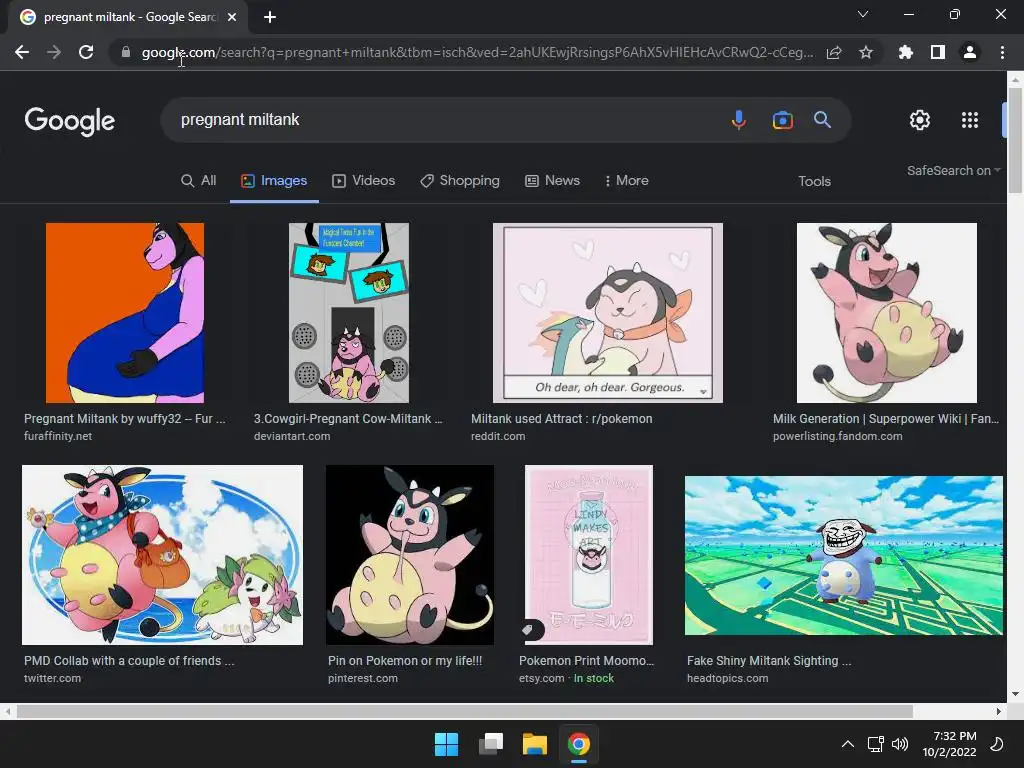1024x768 pixels.
Task: Open the Windows Start menu
Action: 447,744
